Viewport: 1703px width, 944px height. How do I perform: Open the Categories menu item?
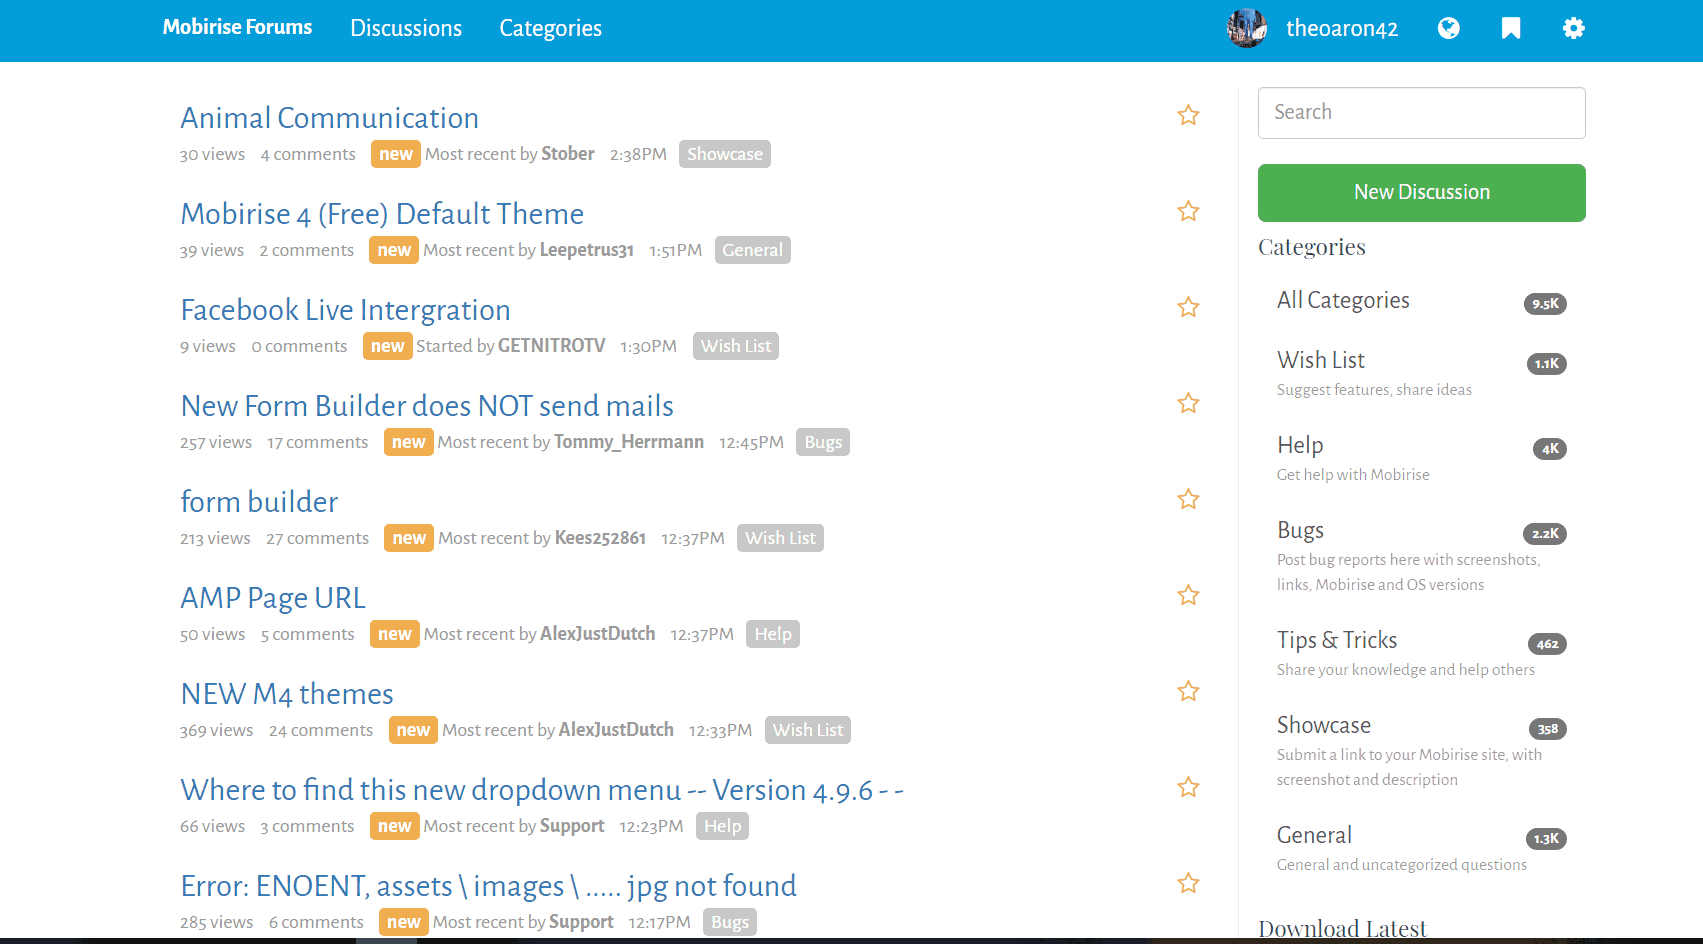[550, 28]
